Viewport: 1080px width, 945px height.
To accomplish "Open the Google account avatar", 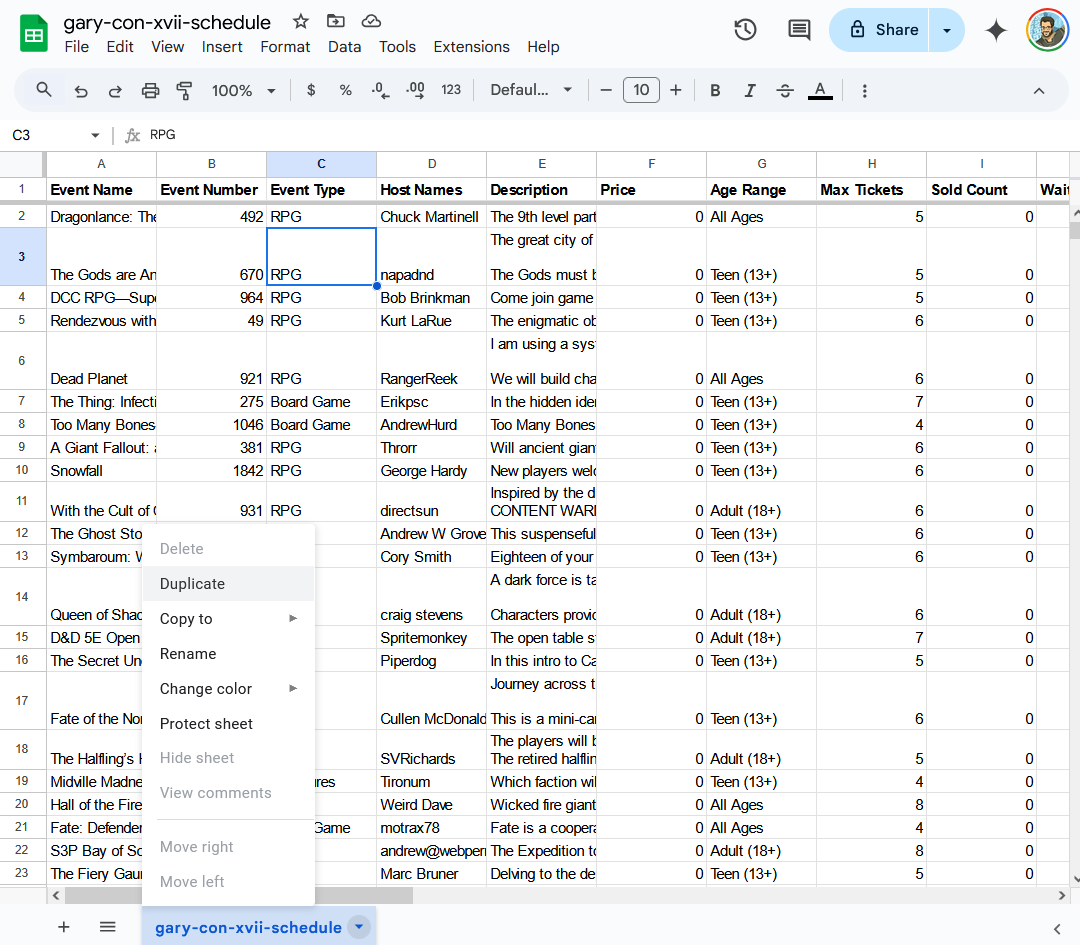I will pos(1047,30).
